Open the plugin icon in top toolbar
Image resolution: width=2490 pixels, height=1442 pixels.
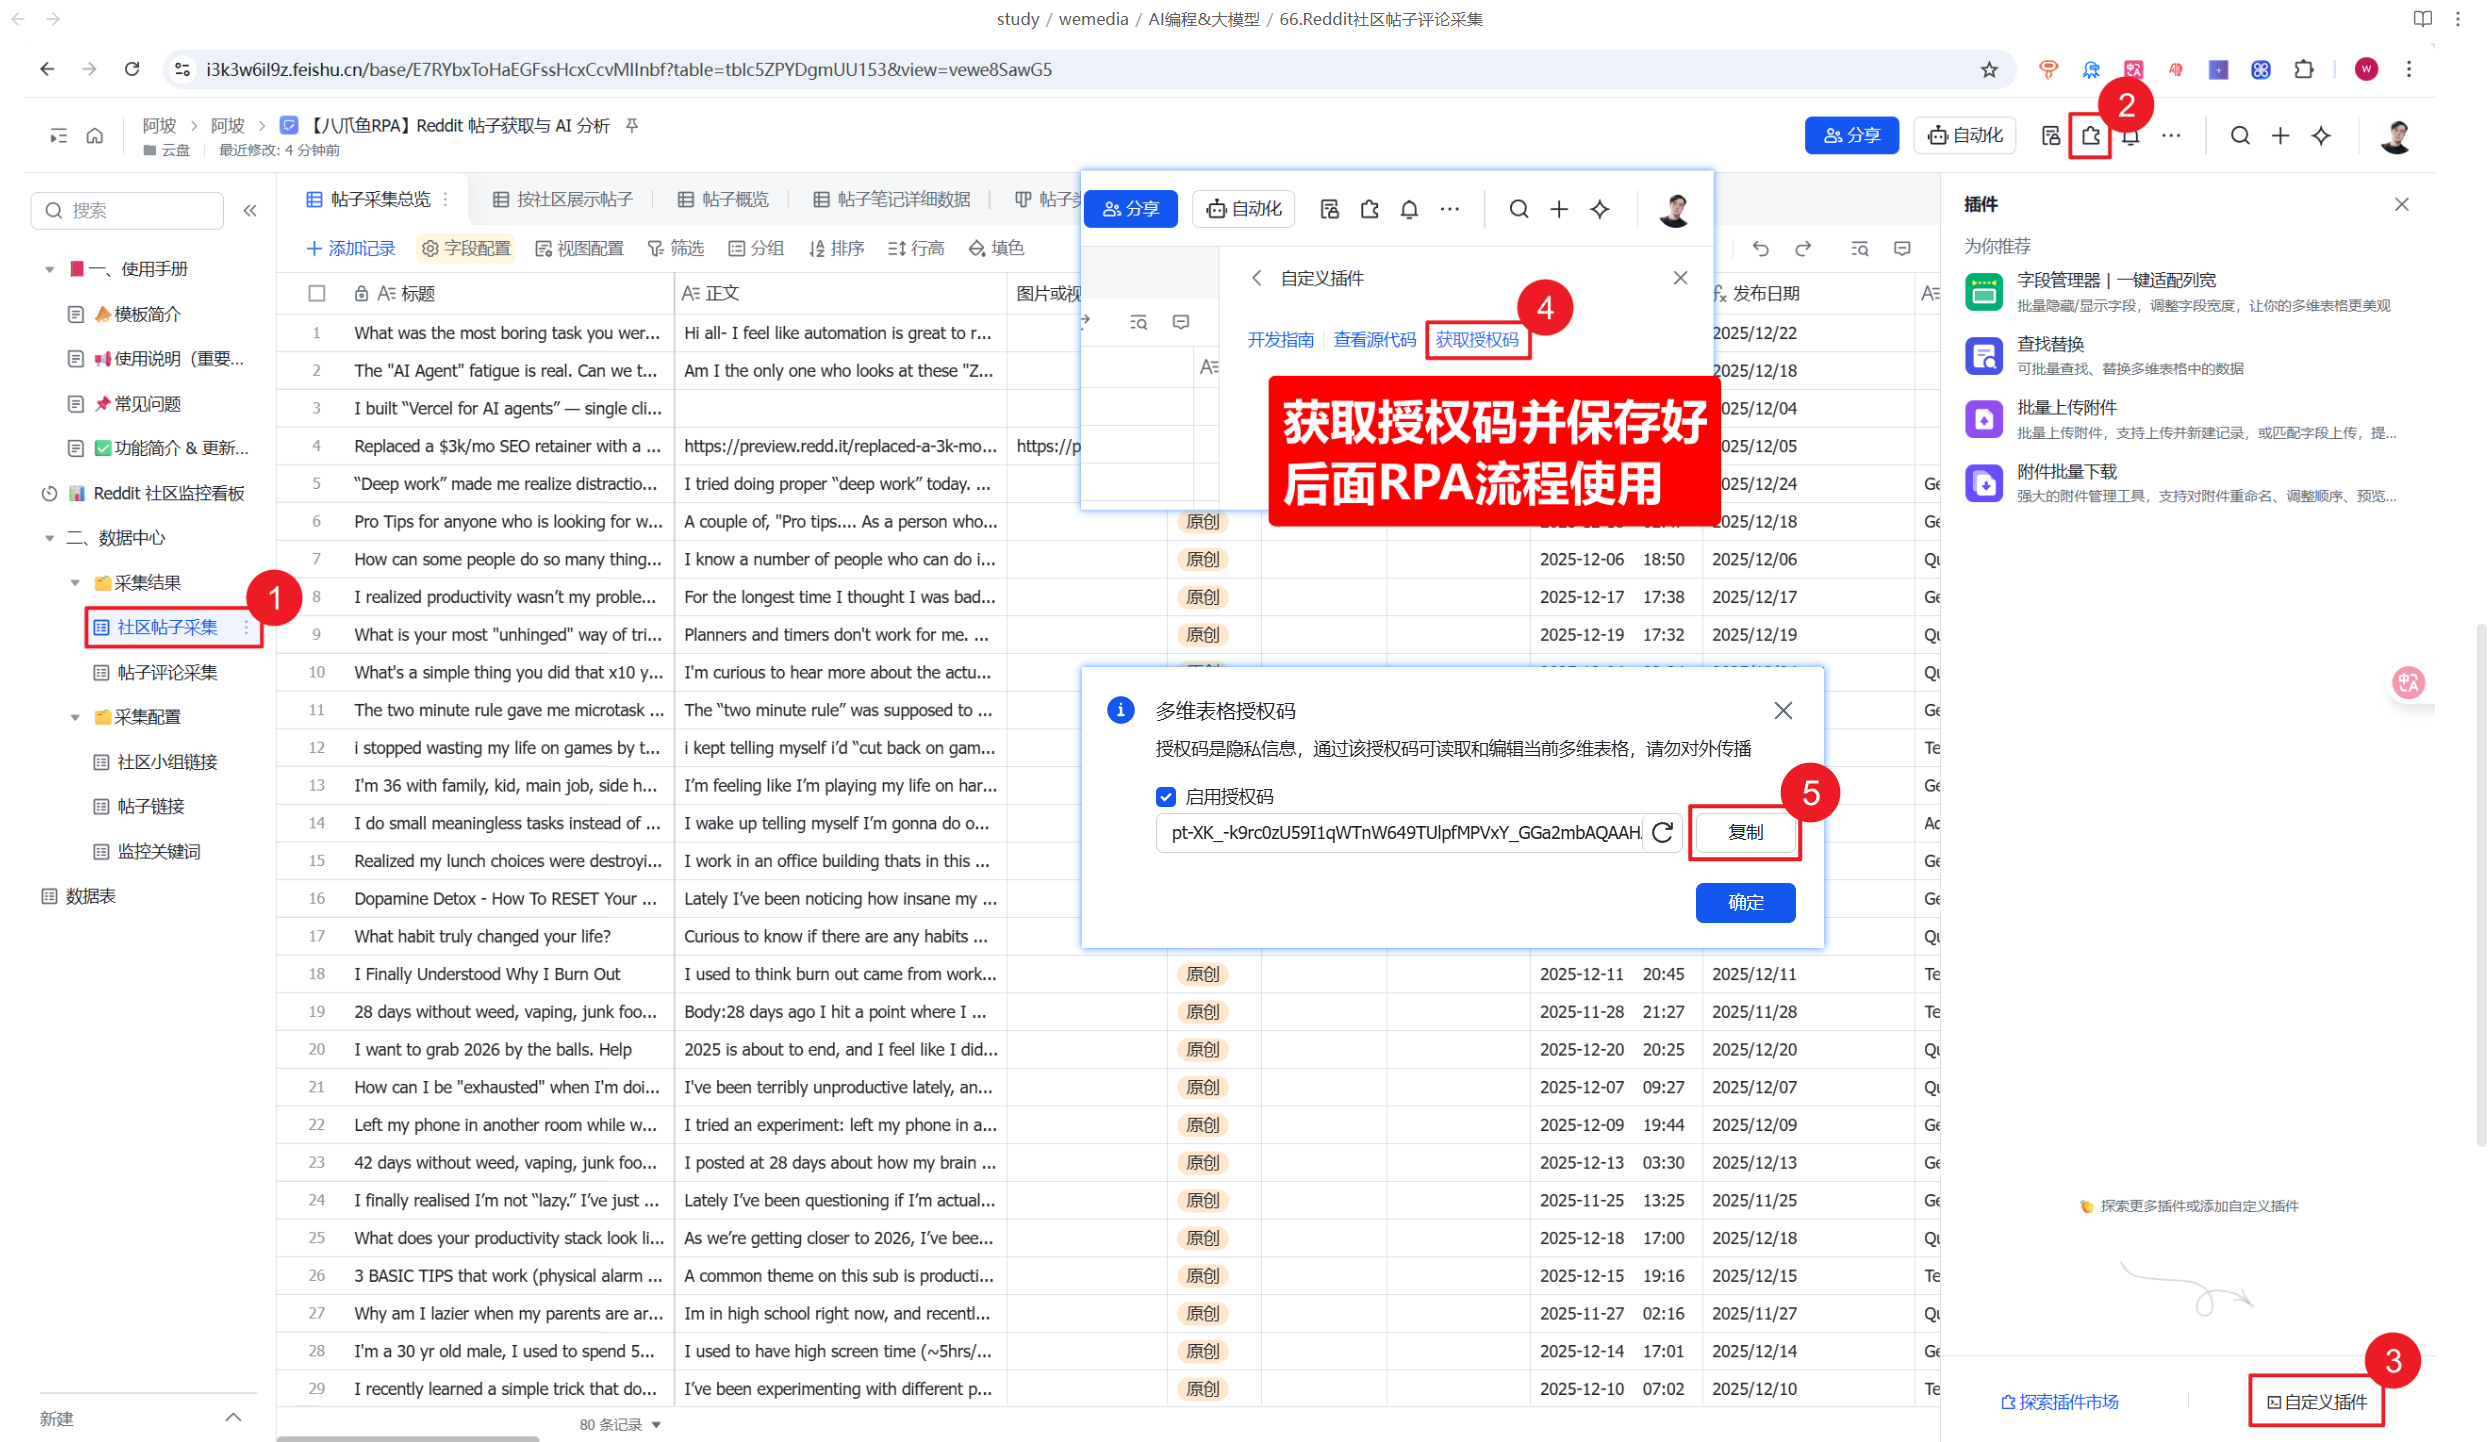(2091, 136)
